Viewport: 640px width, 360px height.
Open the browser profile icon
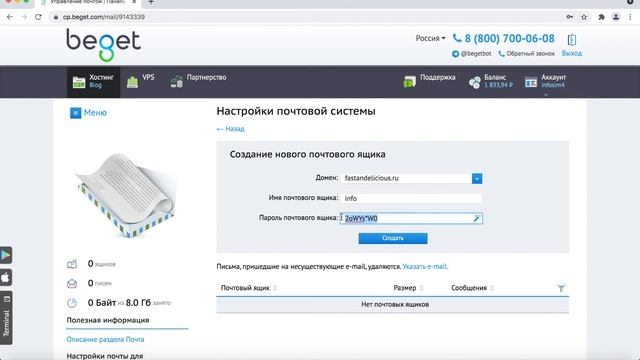(x=616, y=17)
